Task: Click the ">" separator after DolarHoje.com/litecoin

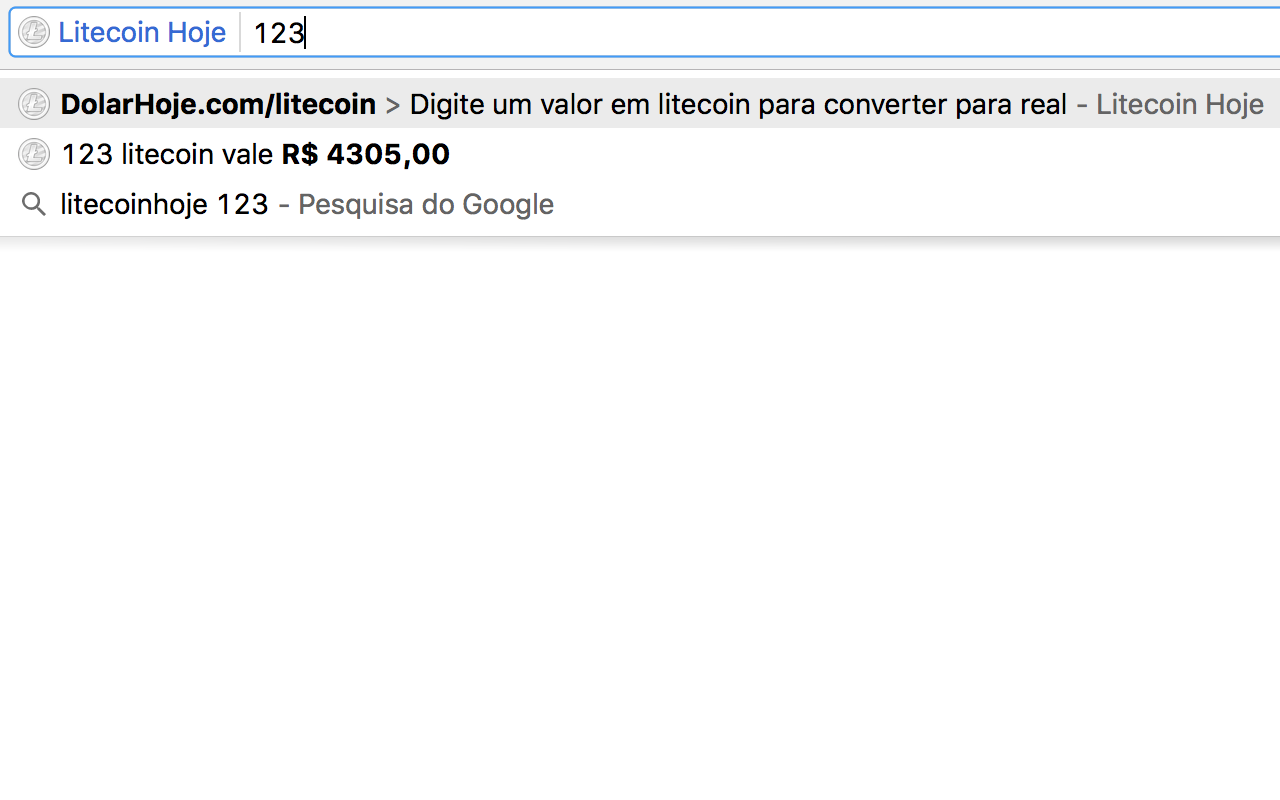Action: click(393, 105)
